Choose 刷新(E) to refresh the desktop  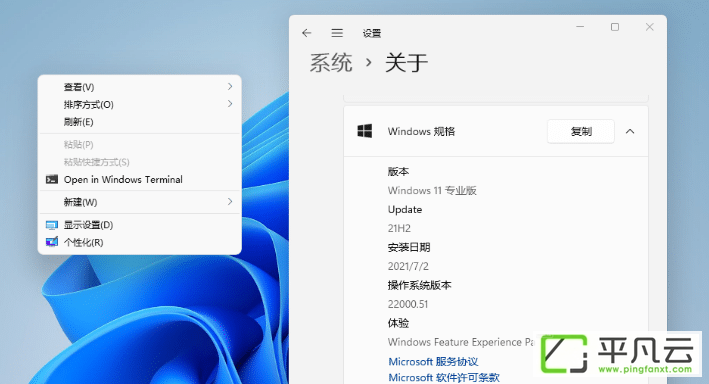click(x=140, y=122)
